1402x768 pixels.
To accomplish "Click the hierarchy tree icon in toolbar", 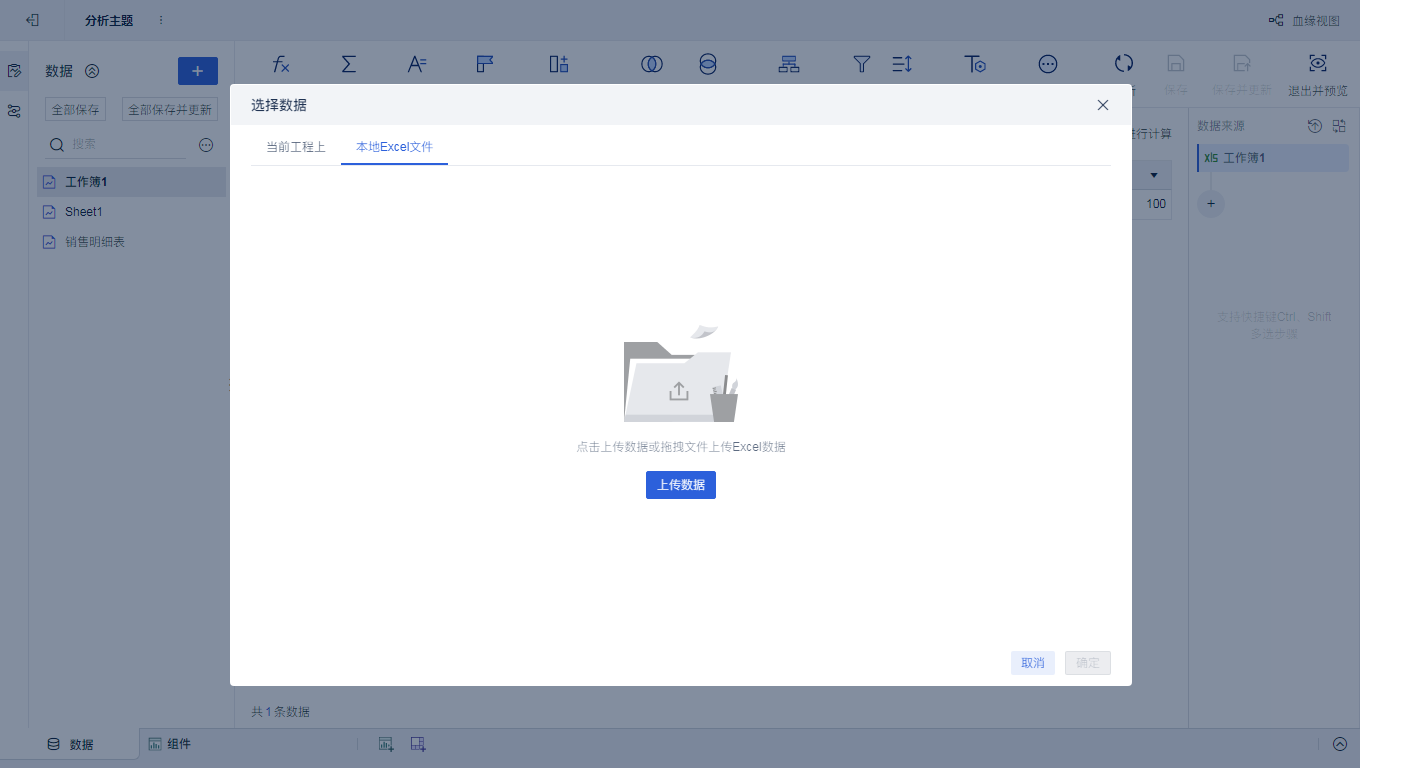I will click(789, 64).
